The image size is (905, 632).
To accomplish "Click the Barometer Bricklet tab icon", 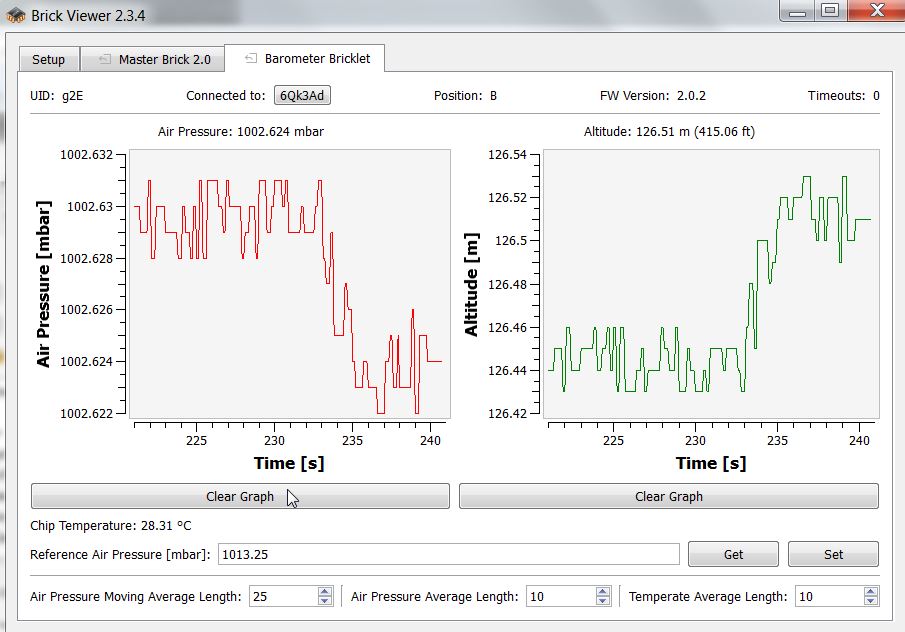I will [250, 59].
